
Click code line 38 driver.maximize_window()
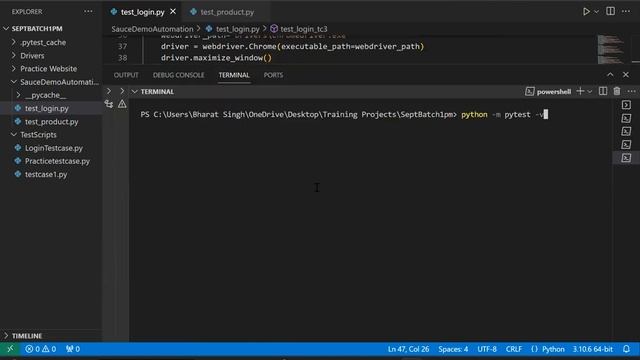(x=216, y=58)
